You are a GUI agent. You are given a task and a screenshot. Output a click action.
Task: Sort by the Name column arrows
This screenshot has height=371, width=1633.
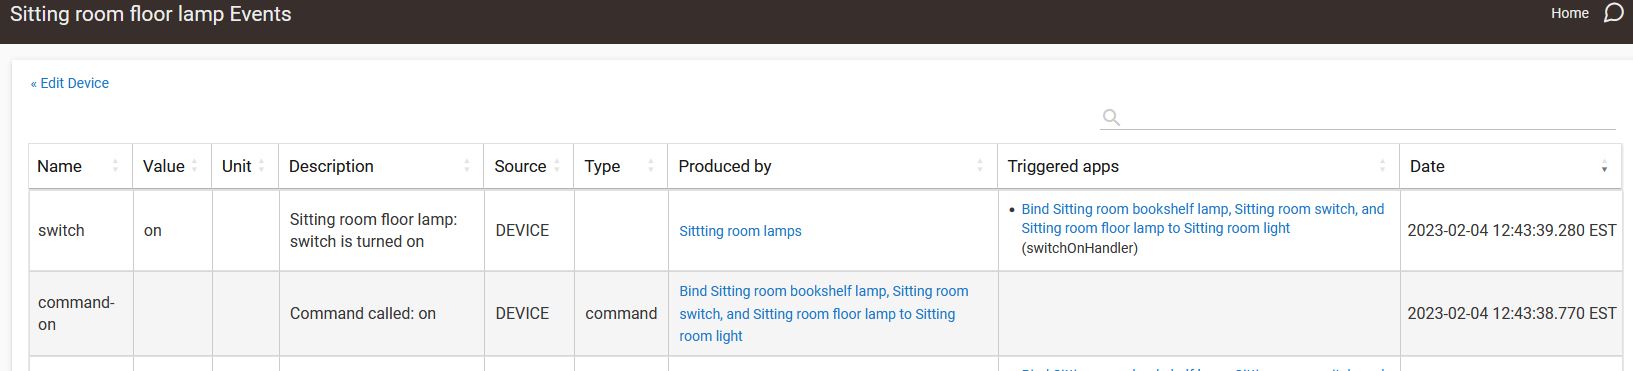pyautogui.click(x=115, y=166)
